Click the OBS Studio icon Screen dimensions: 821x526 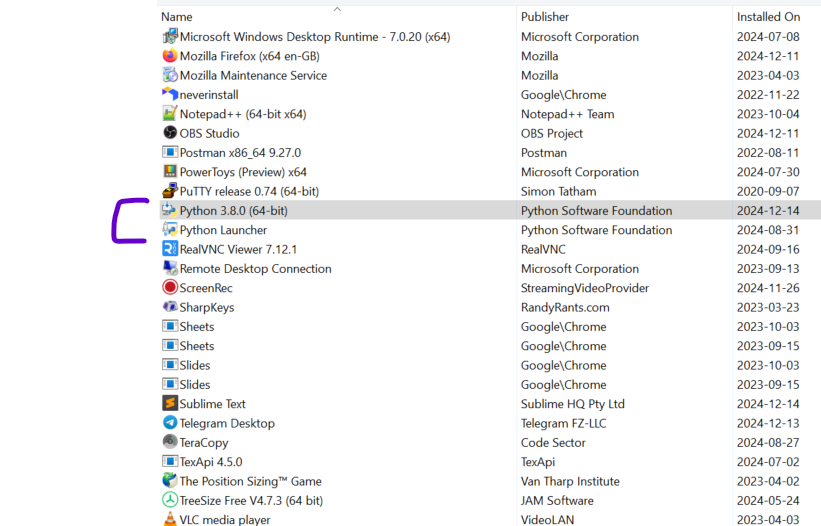pos(170,133)
